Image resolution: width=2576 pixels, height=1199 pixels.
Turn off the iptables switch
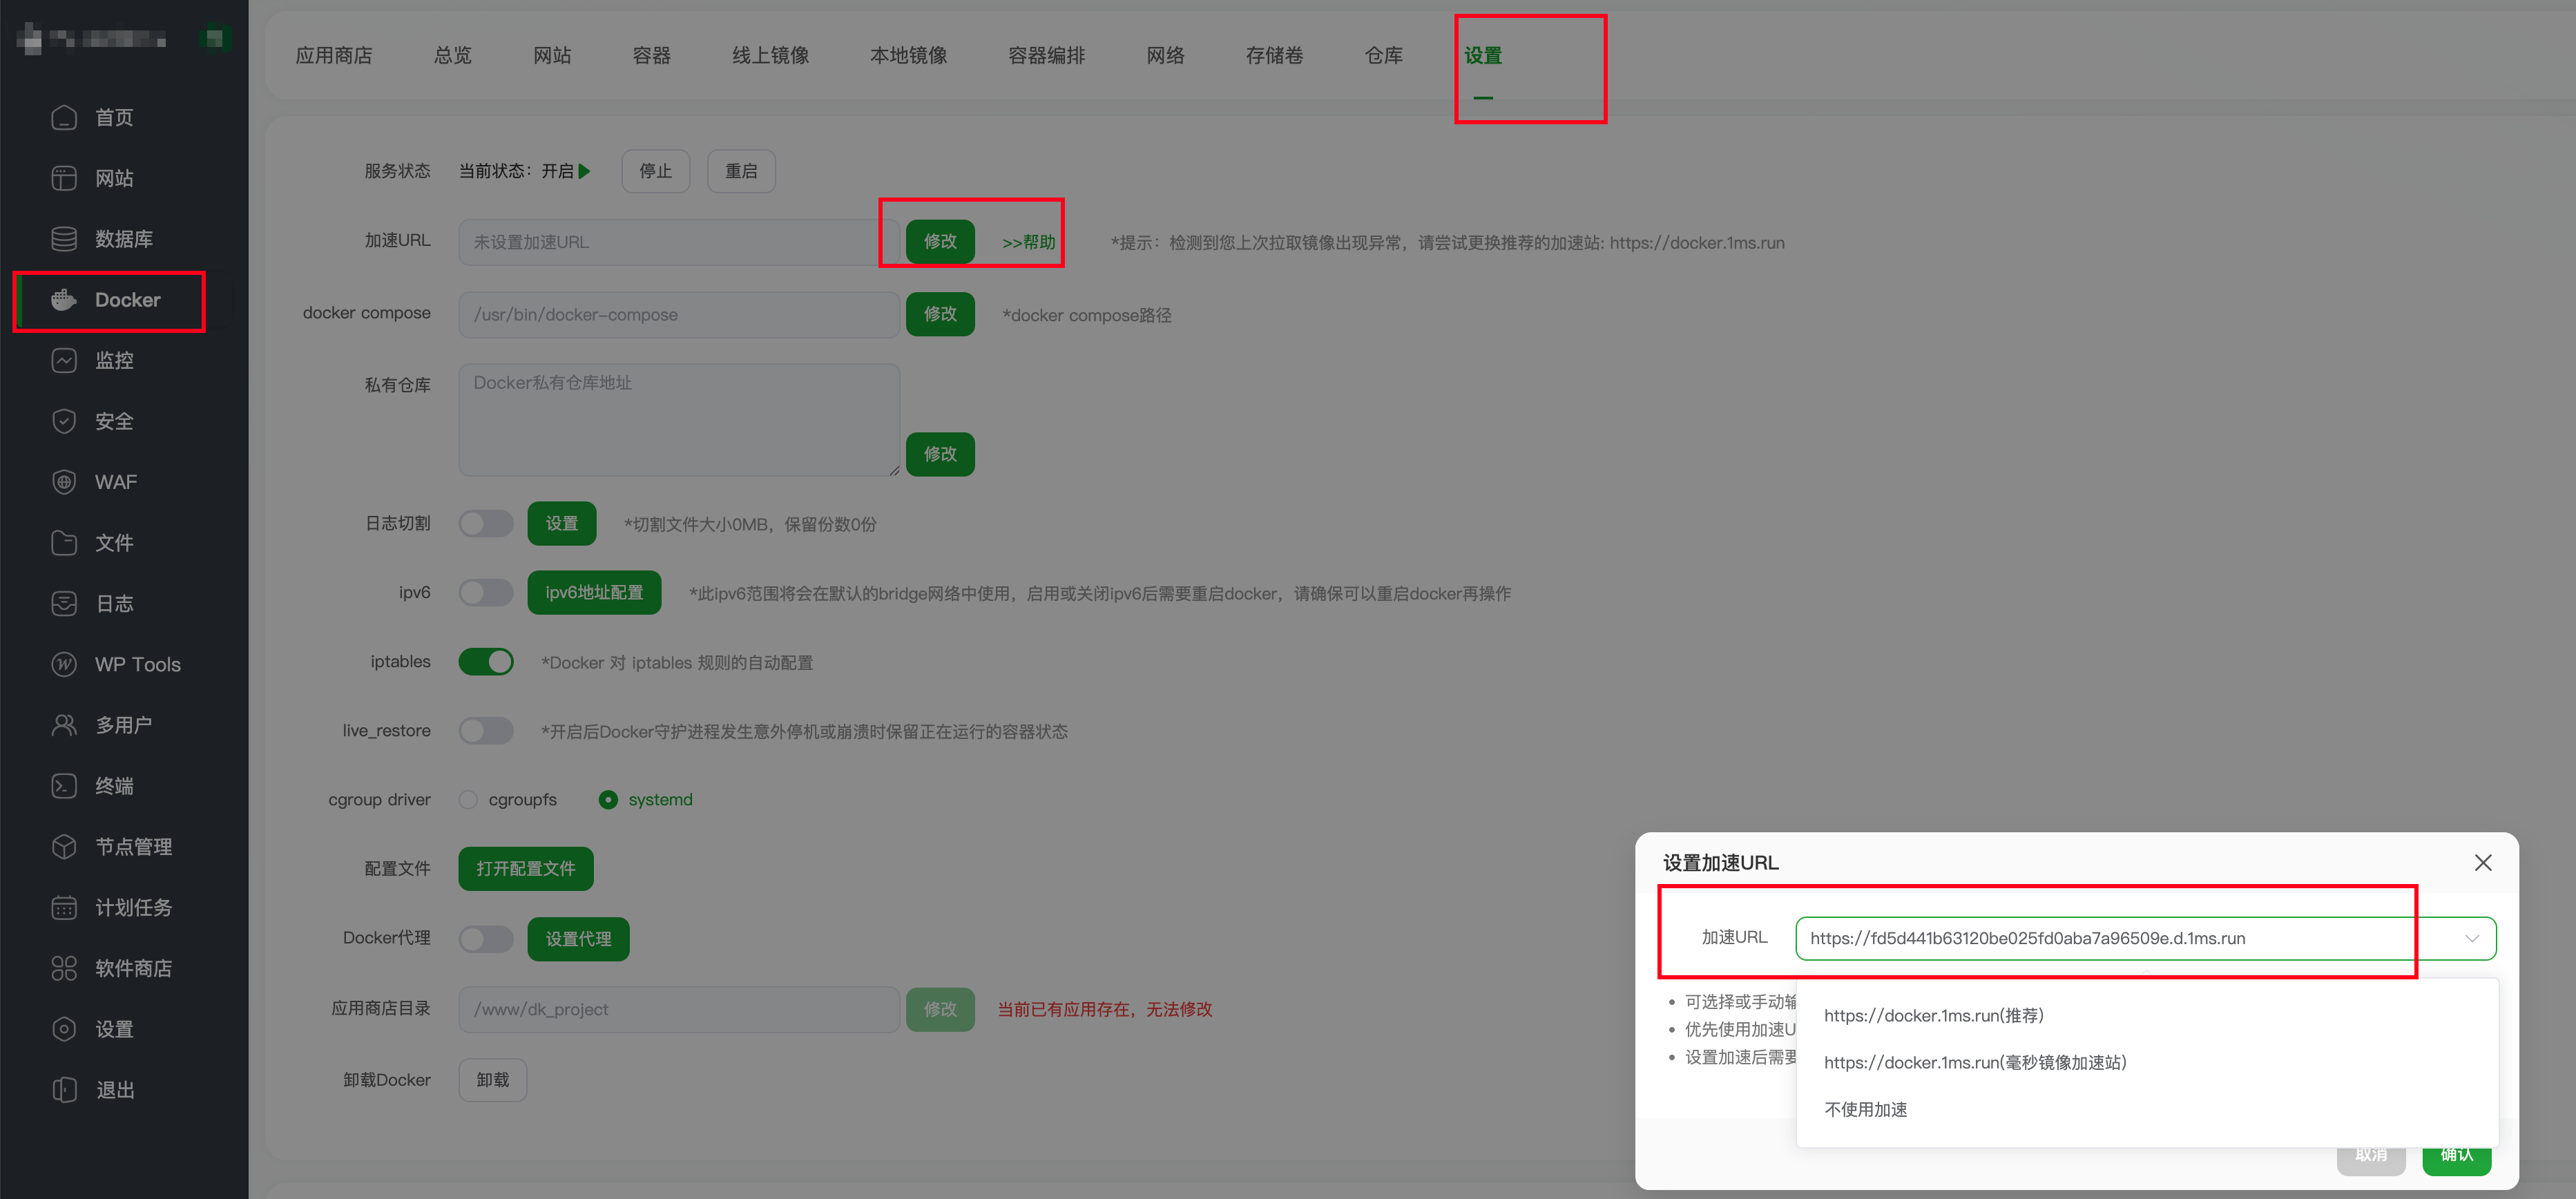(486, 662)
